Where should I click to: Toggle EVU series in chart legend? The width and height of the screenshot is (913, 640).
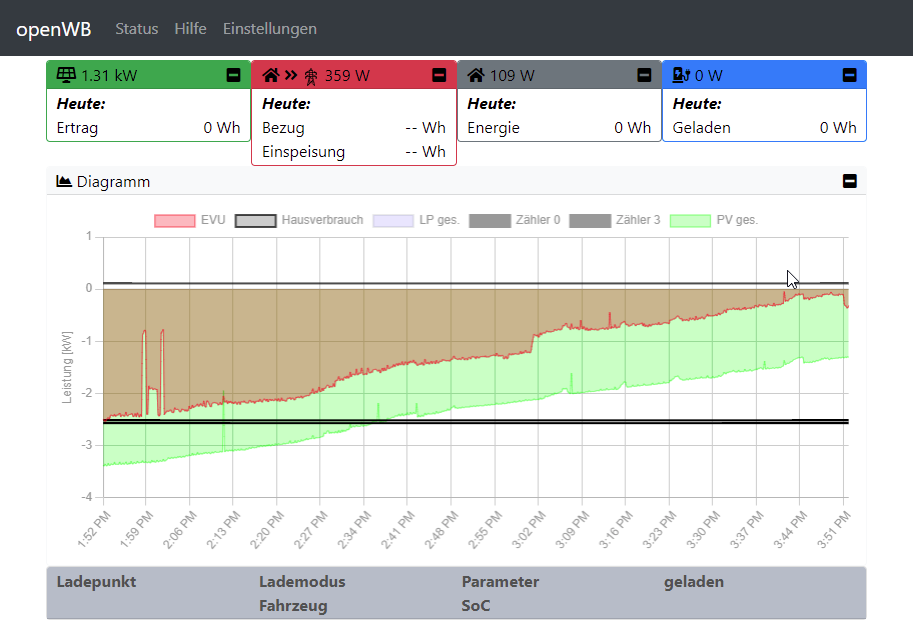pyautogui.click(x=190, y=220)
